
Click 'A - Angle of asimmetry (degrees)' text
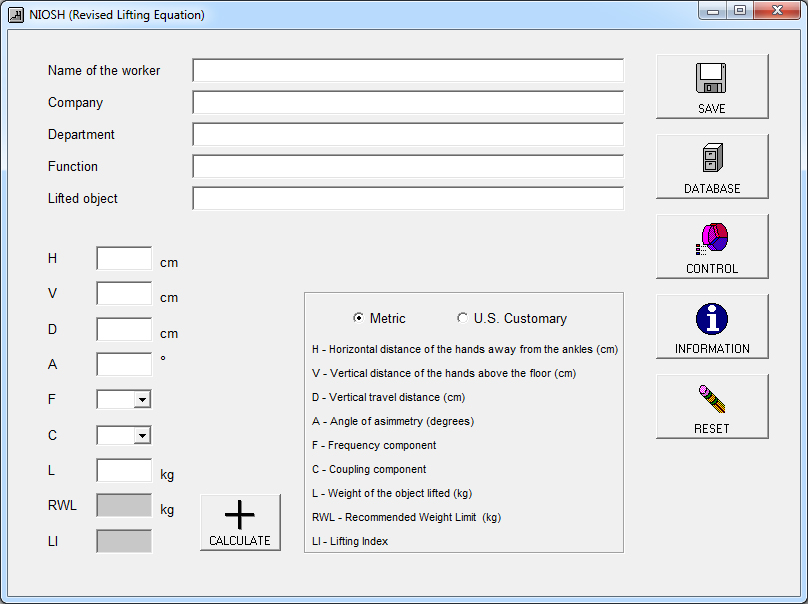click(x=393, y=421)
